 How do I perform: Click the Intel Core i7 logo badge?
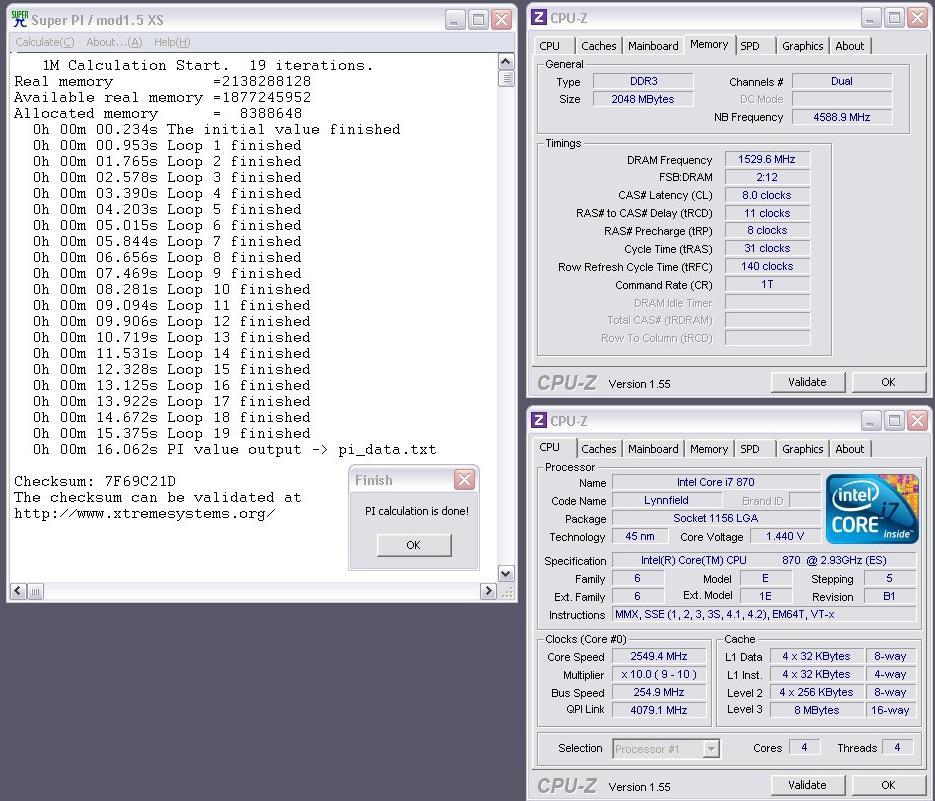872,509
